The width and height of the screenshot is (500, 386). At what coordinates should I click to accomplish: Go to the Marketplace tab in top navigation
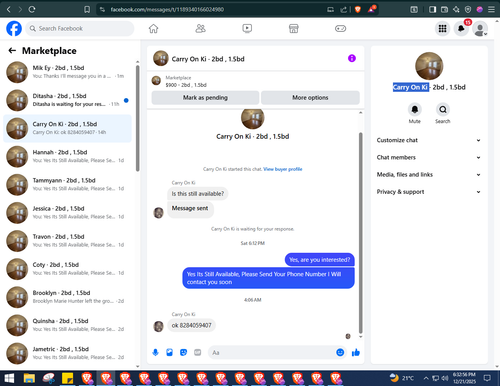click(294, 29)
